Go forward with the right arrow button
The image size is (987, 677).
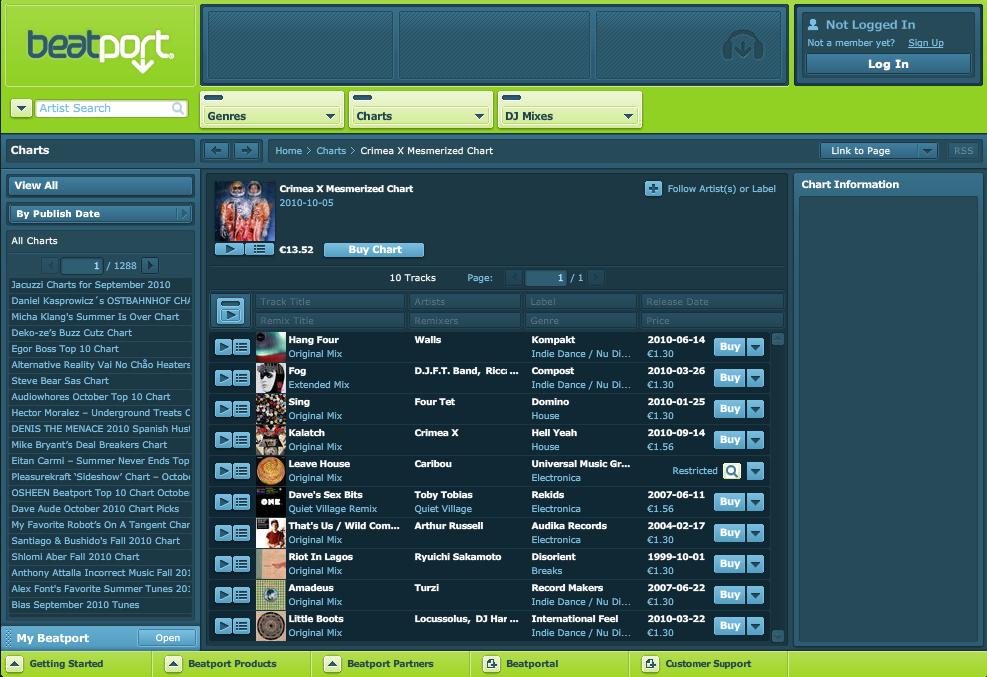click(246, 150)
